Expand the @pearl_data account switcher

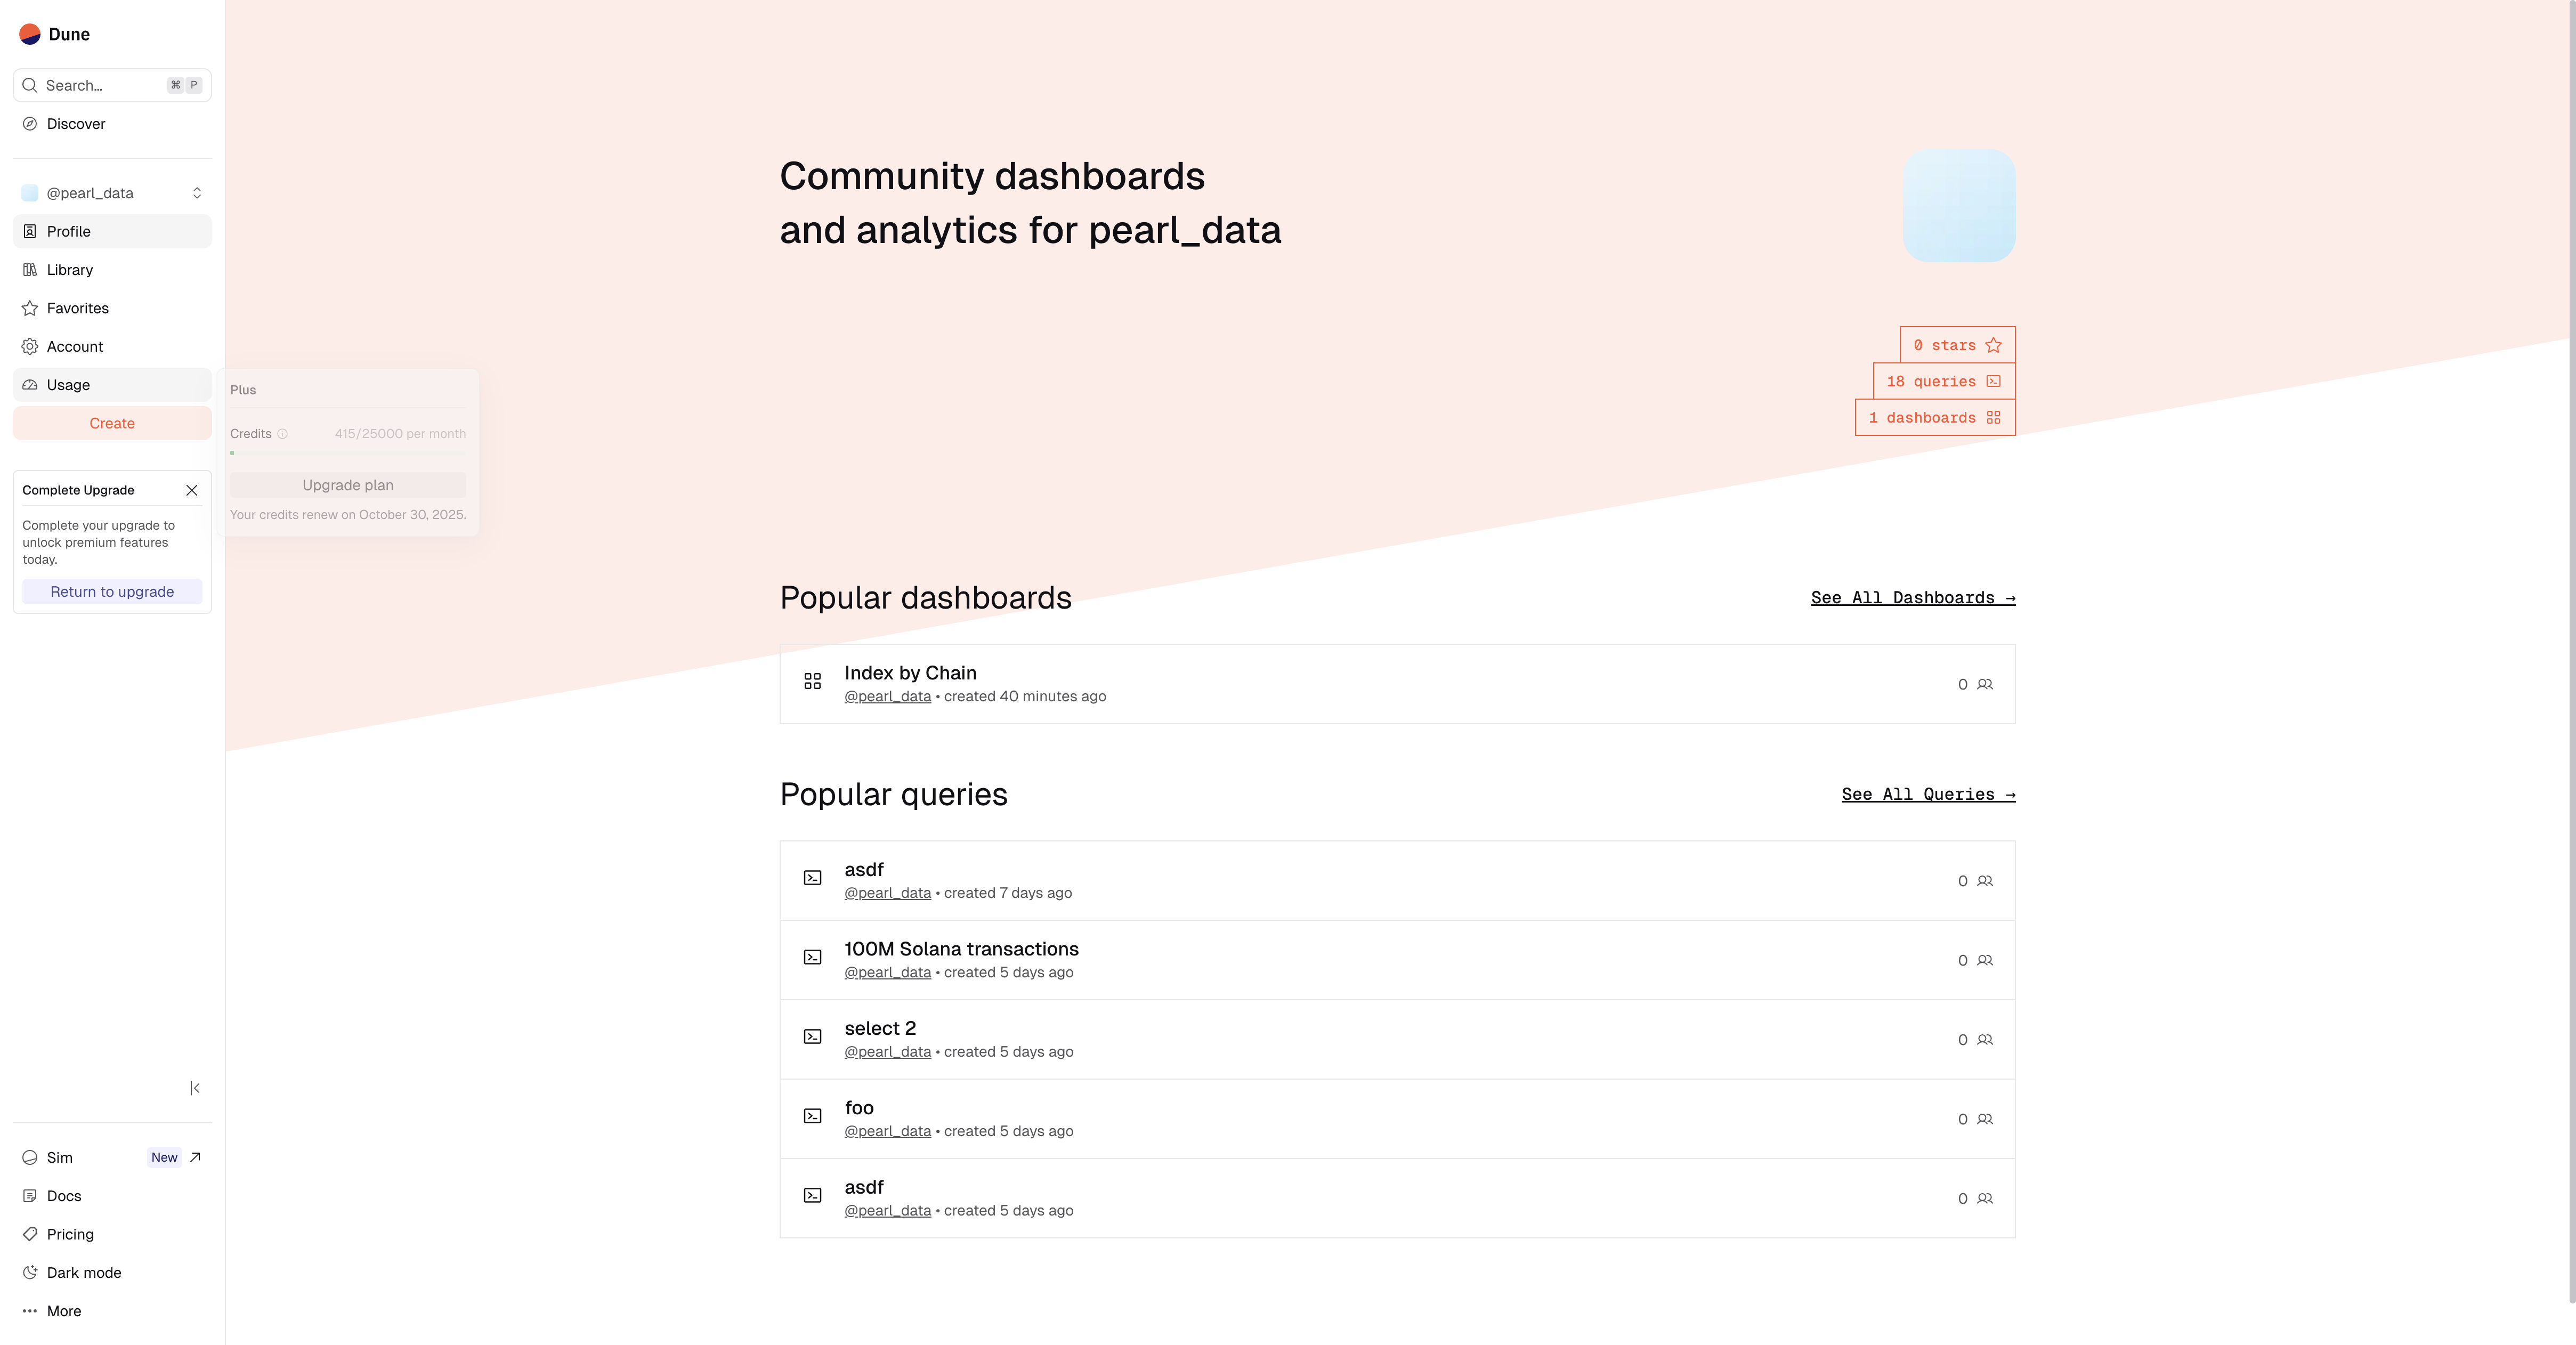[x=196, y=193]
